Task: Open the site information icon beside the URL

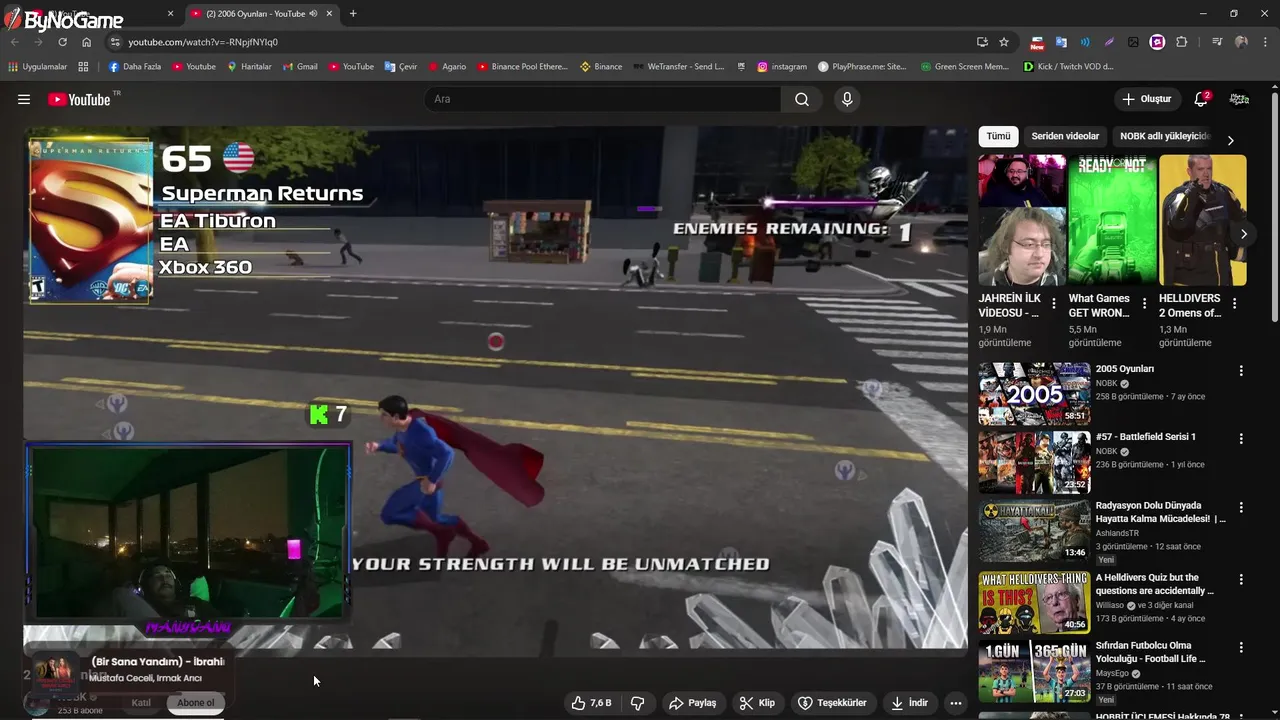Action: point(115,42)
